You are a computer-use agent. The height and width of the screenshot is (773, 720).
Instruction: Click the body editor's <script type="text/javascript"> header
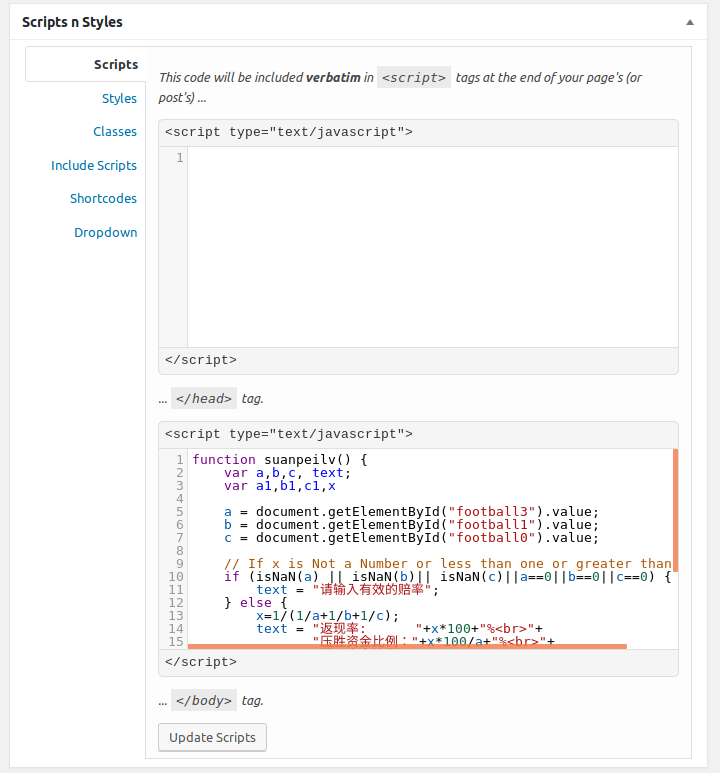tap(418, 434)
